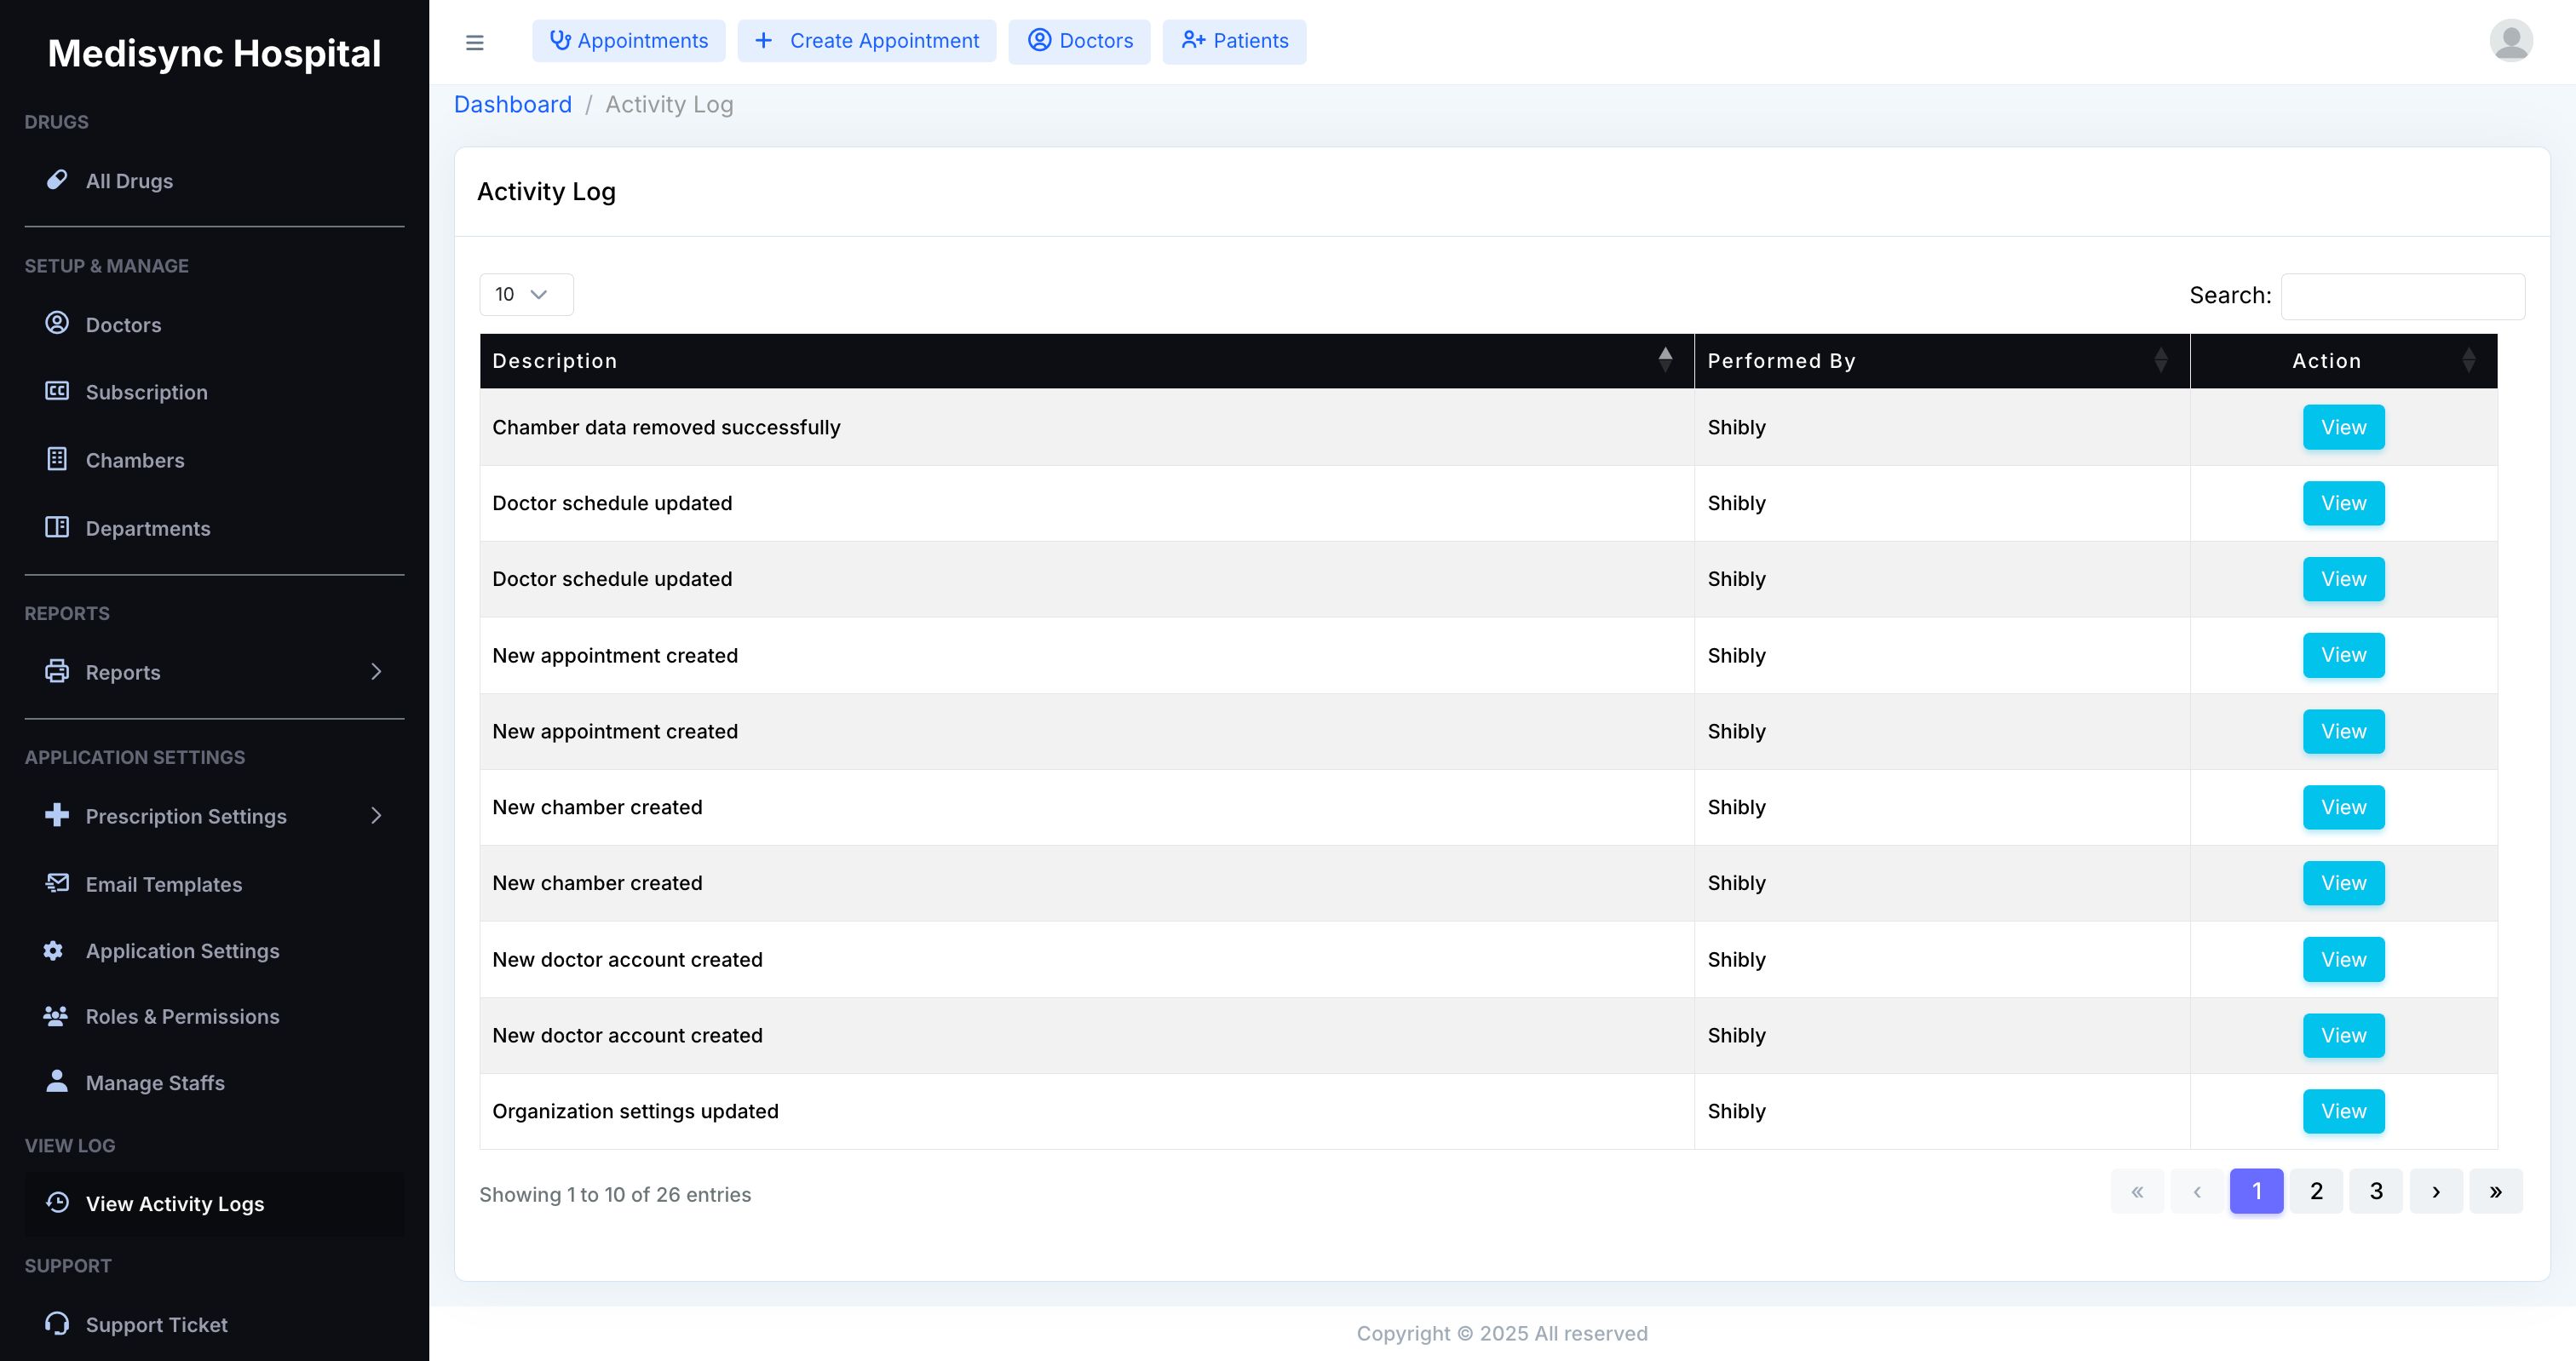Open Manage Staffs in sidebar

click(x=214, y=1083)
